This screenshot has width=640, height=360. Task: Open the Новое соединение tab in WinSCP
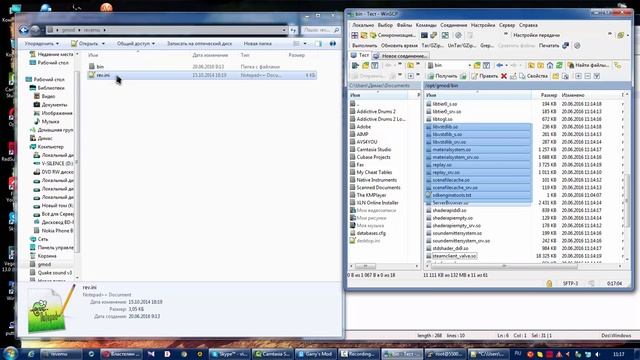(400, 56)
